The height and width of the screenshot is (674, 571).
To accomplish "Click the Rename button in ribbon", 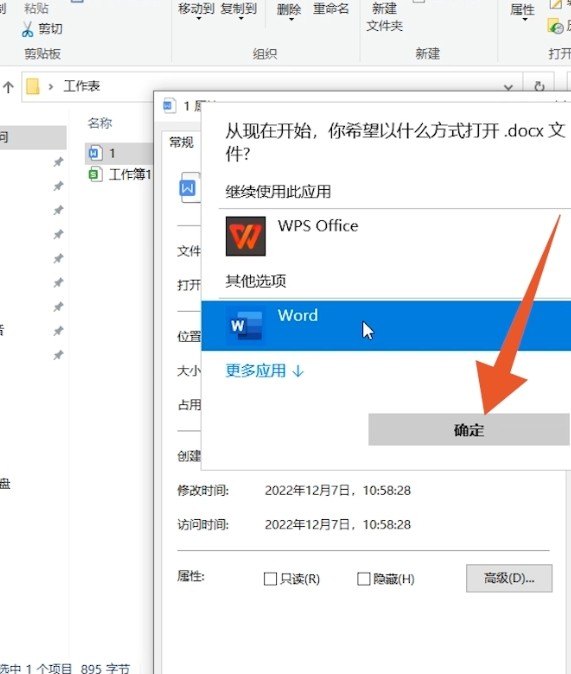I will 331,9.
